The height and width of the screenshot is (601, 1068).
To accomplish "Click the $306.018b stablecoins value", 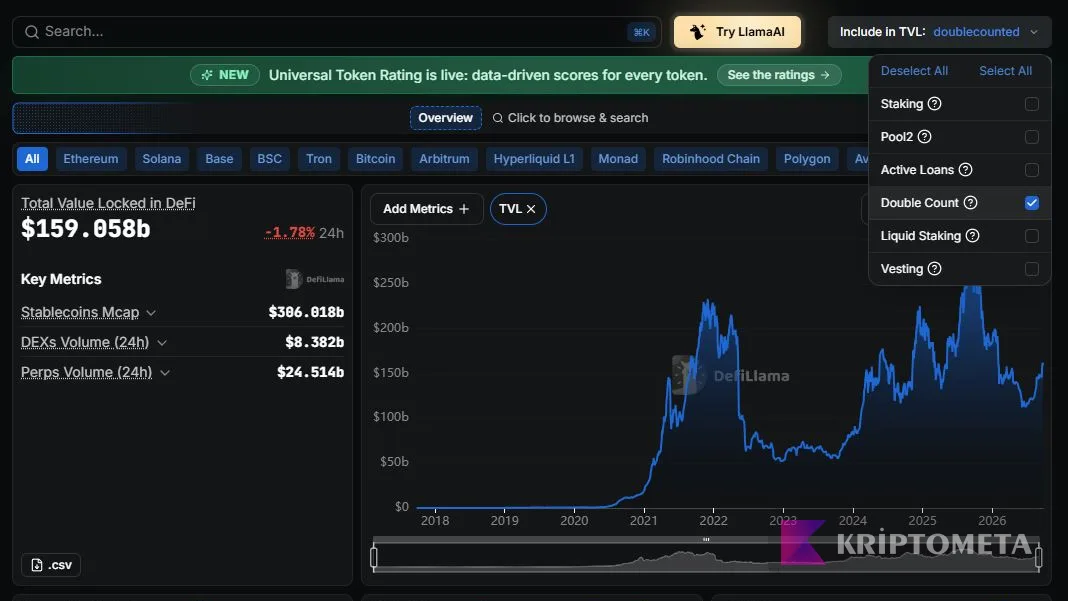I will coord(306,312).
